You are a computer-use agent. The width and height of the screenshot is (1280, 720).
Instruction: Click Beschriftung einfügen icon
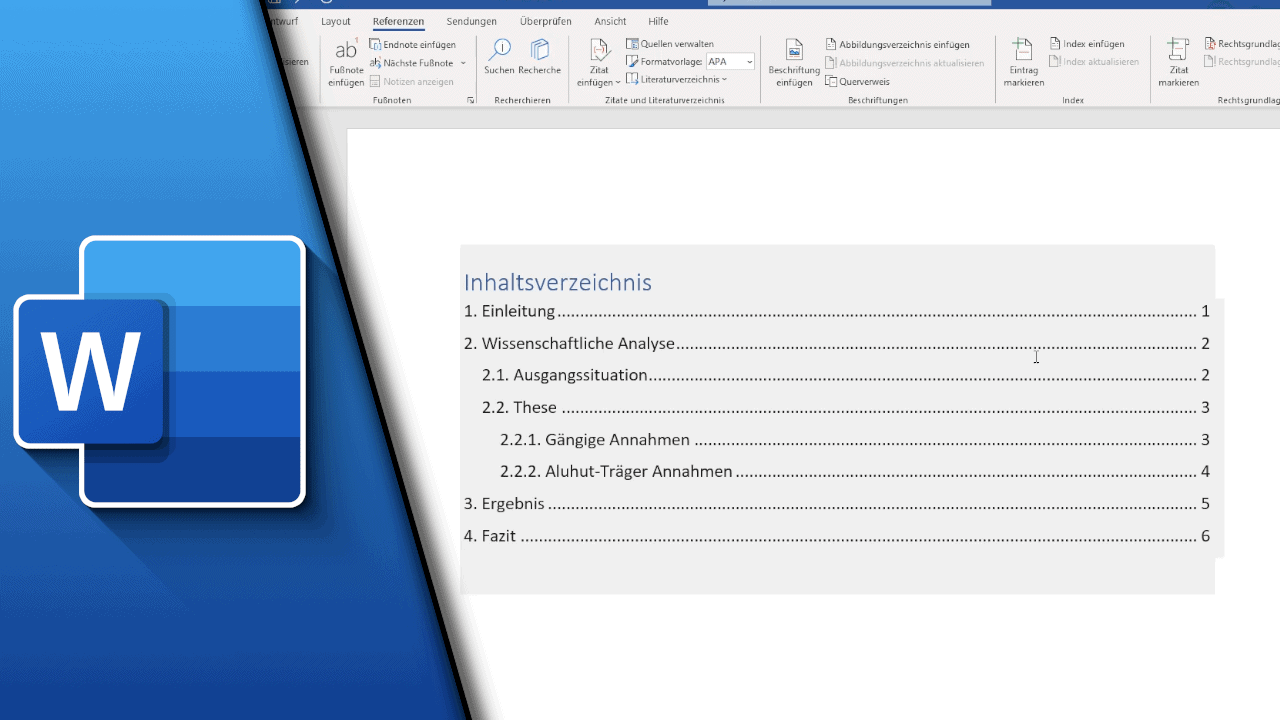794,51
